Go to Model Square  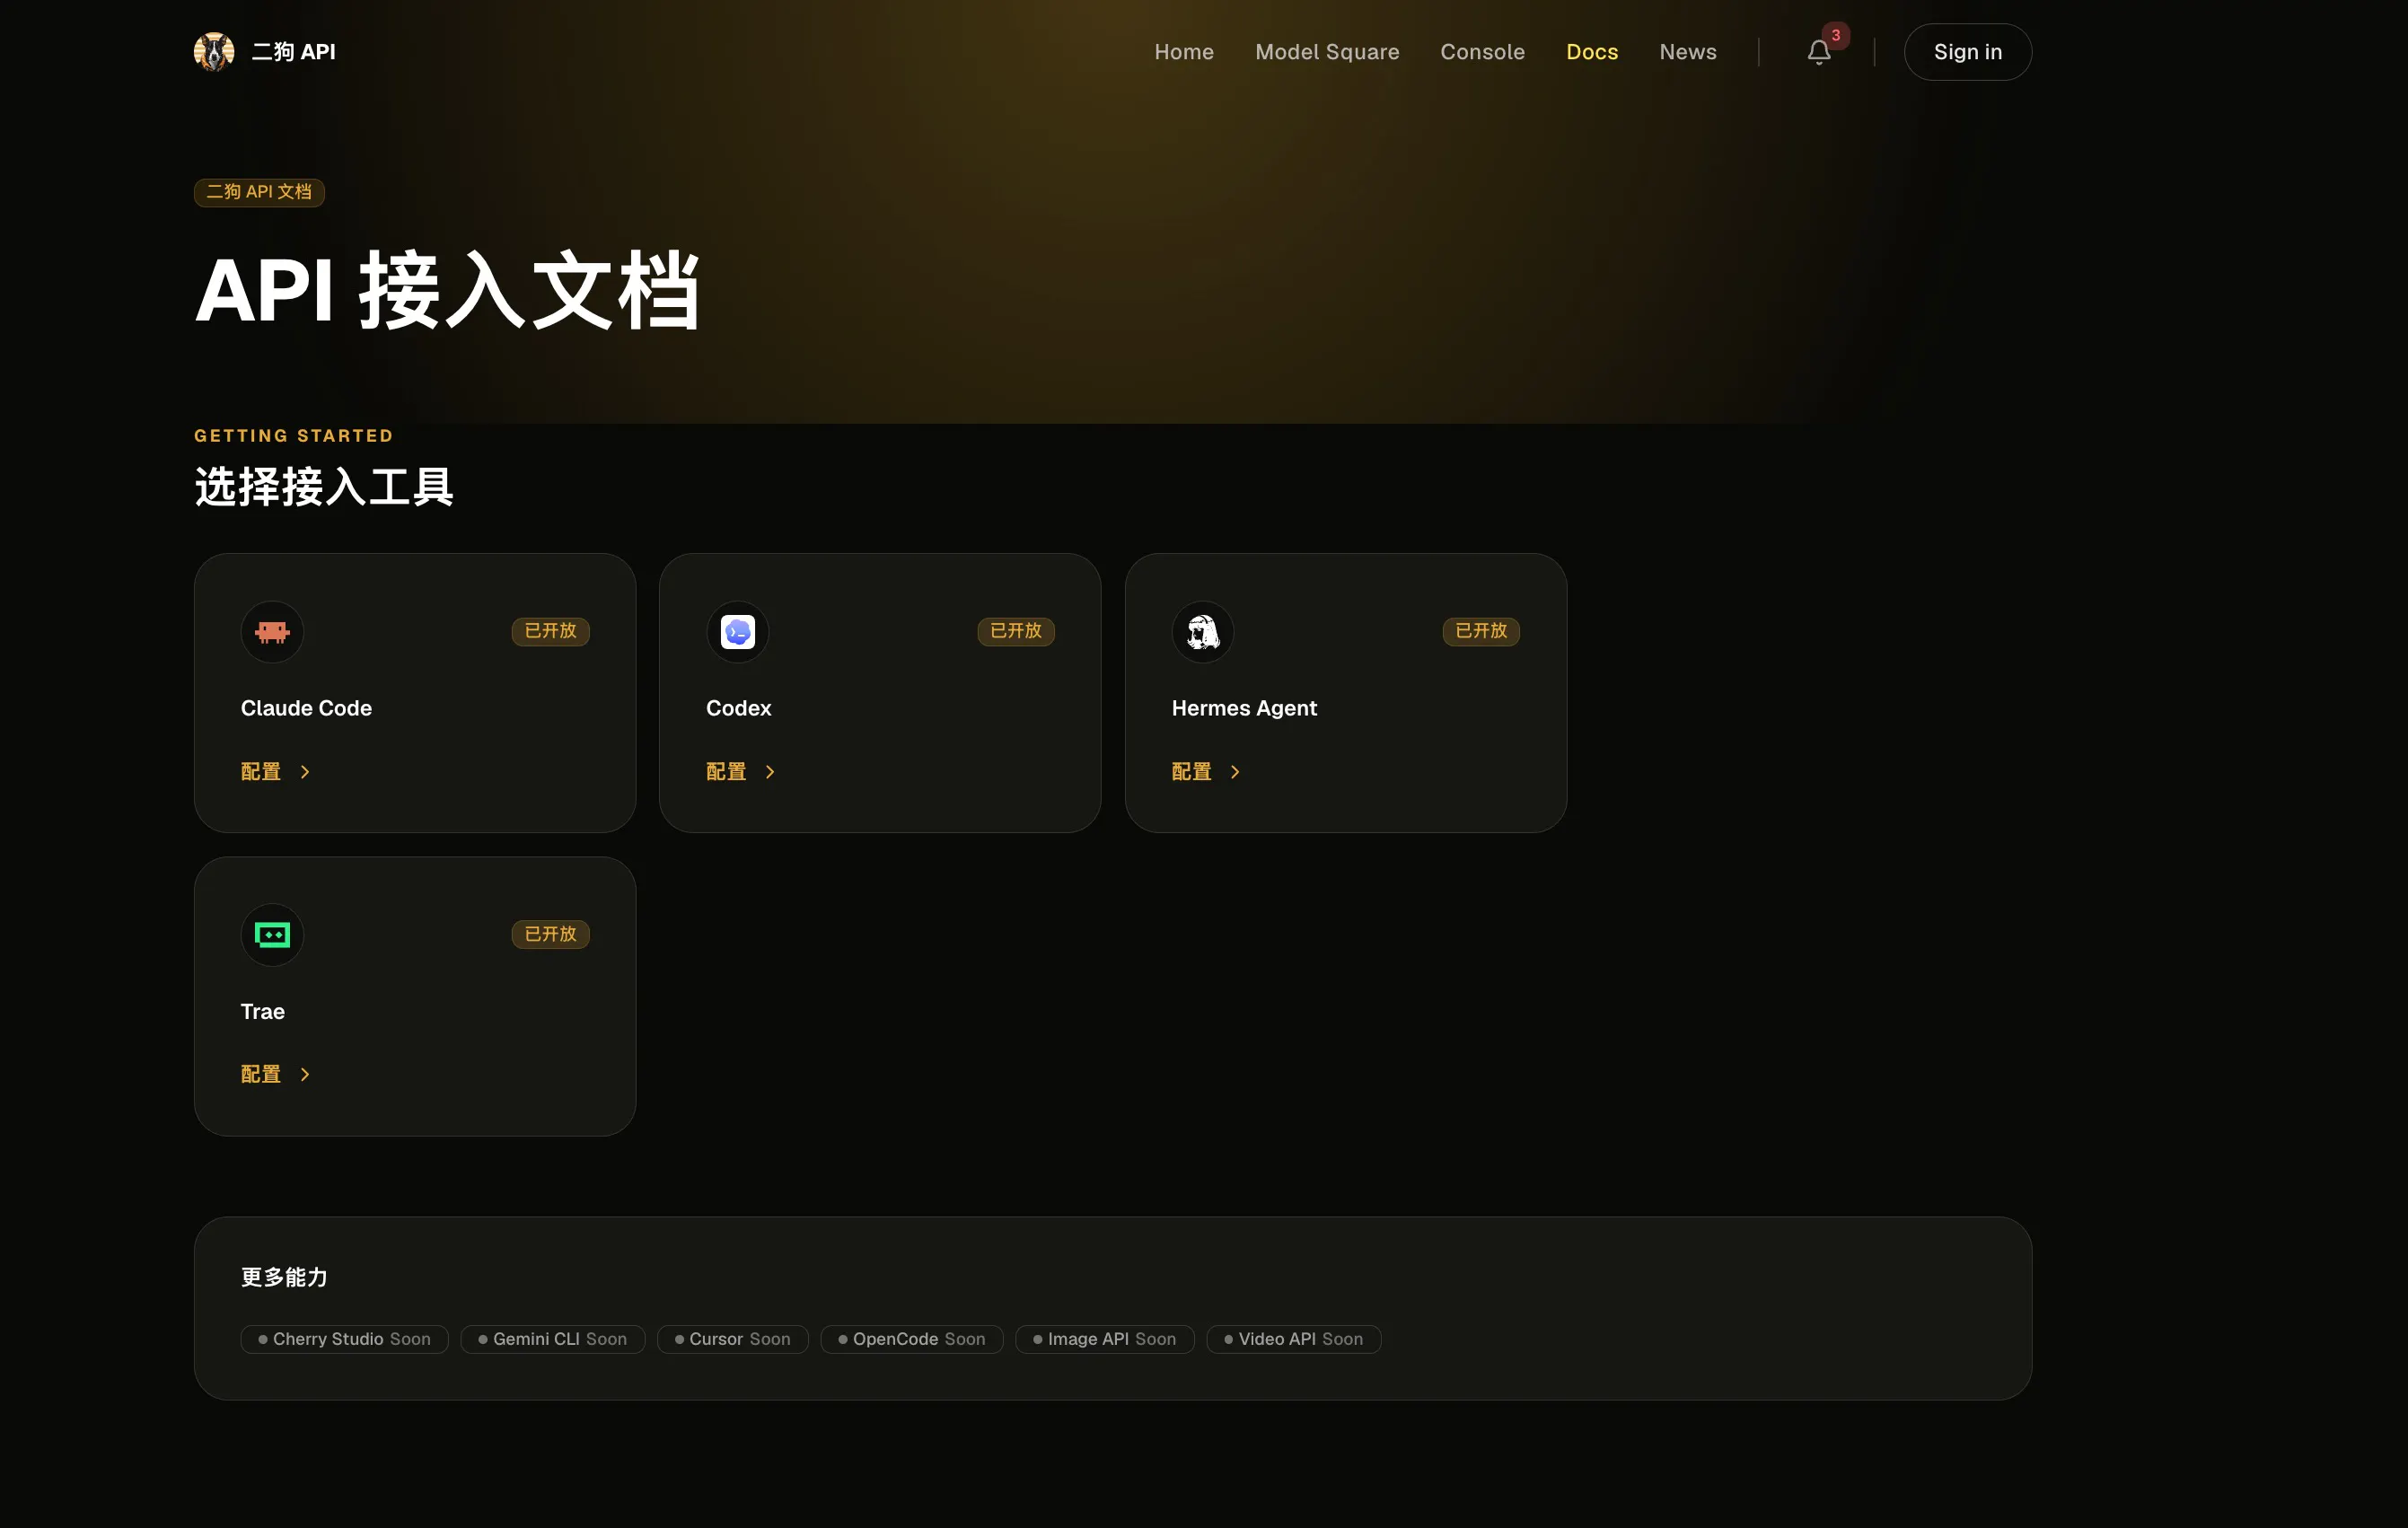(x=1327, y=52)
